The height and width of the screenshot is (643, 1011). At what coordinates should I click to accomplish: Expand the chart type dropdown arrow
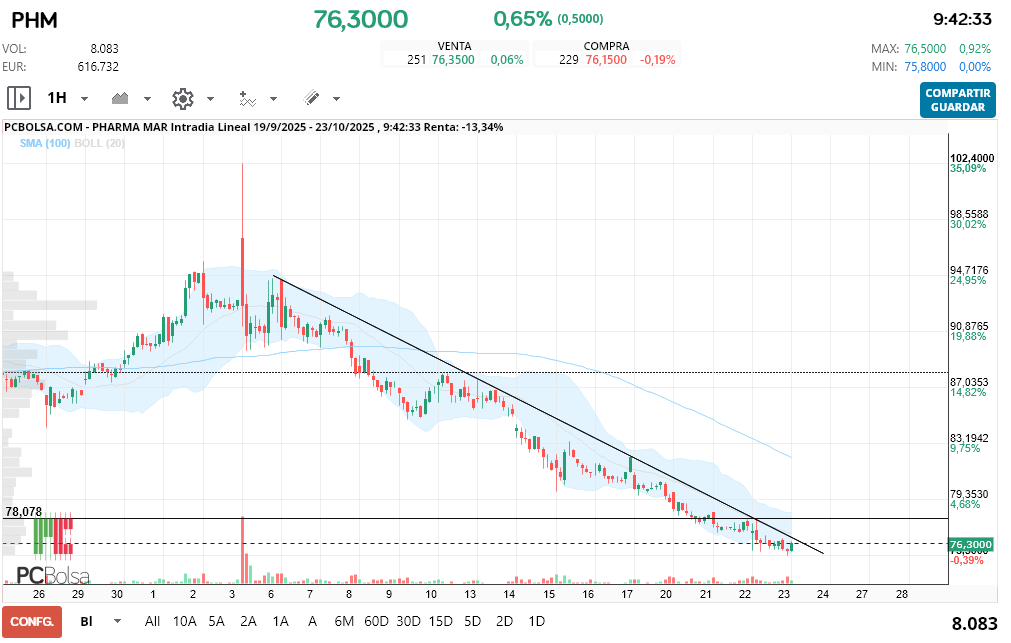click(147, 99)
